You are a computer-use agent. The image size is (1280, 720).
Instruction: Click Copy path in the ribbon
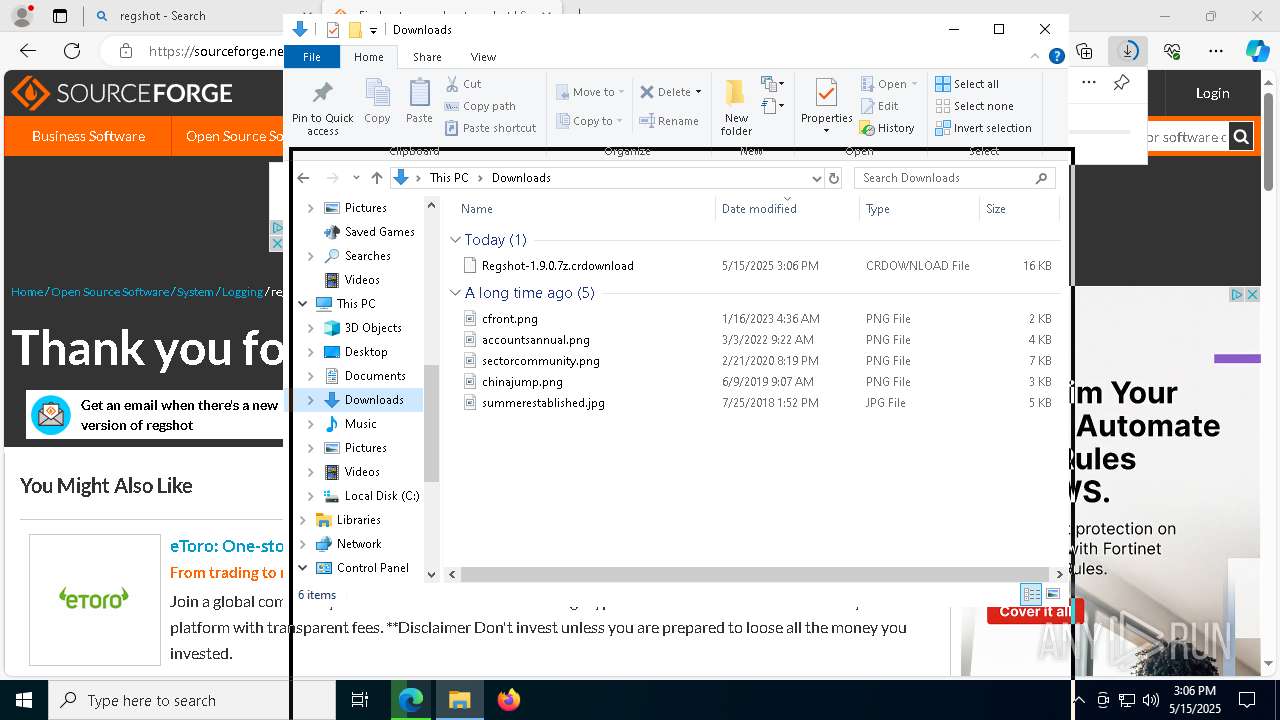click(480, 106)
